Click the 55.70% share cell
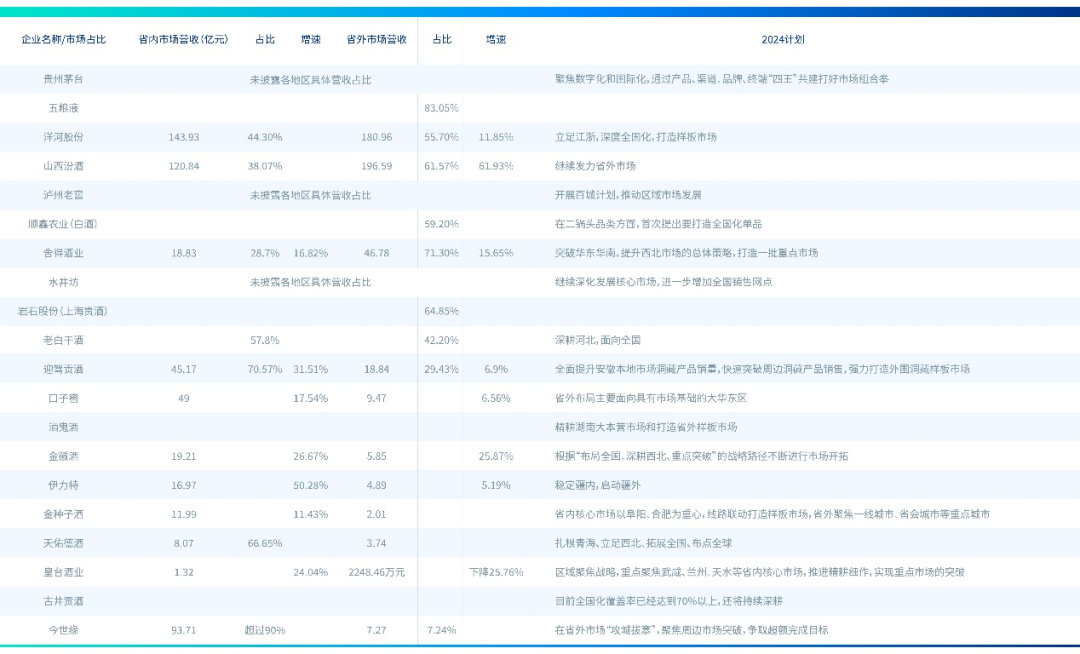1080x654 pixels. [442, 137]
